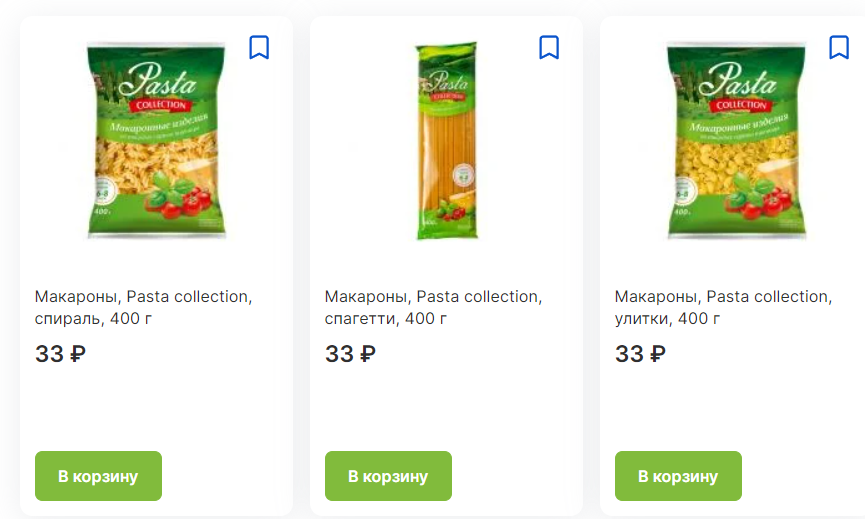Open 'Макароны, Pasta collection, улитки' title link

pos(723,307)
